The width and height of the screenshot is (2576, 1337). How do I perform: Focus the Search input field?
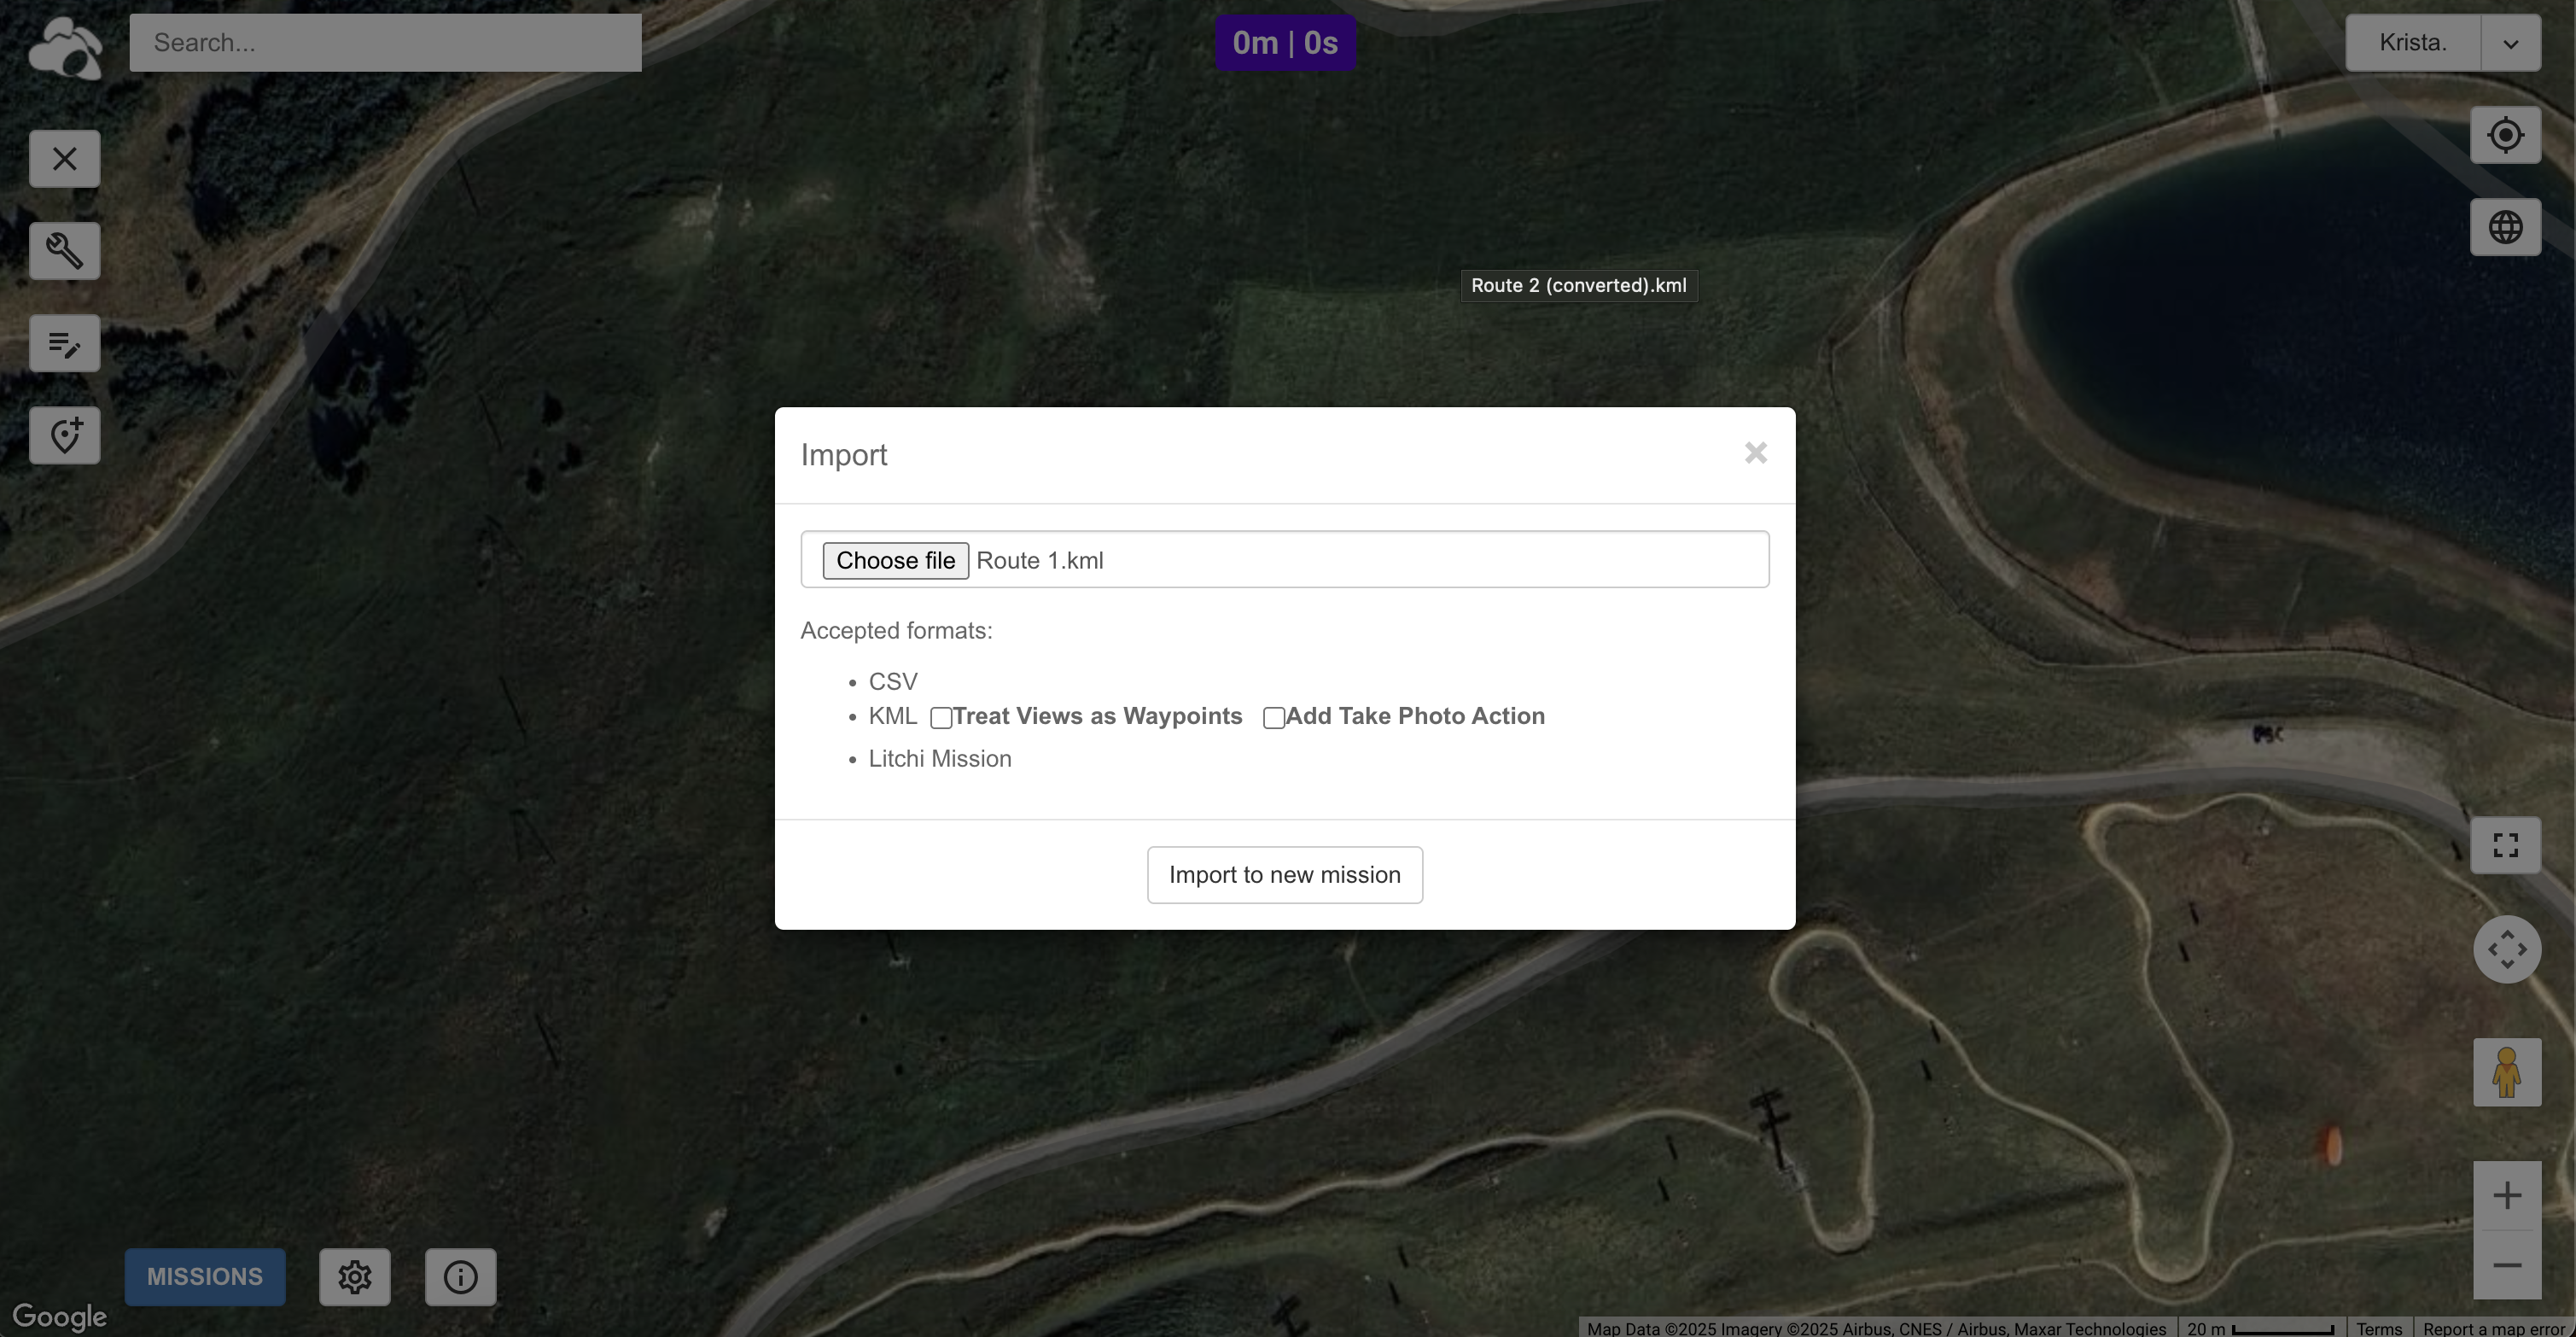(385, 43)
